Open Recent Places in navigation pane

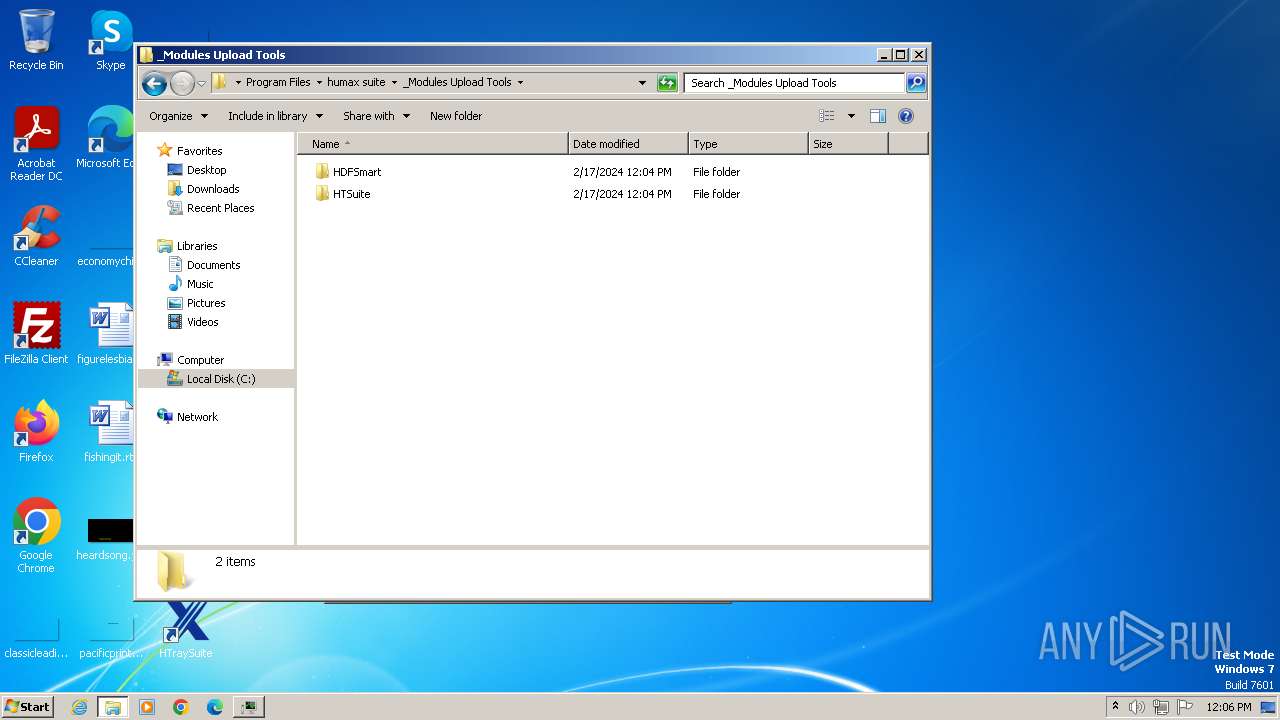[x=220, y=208]
